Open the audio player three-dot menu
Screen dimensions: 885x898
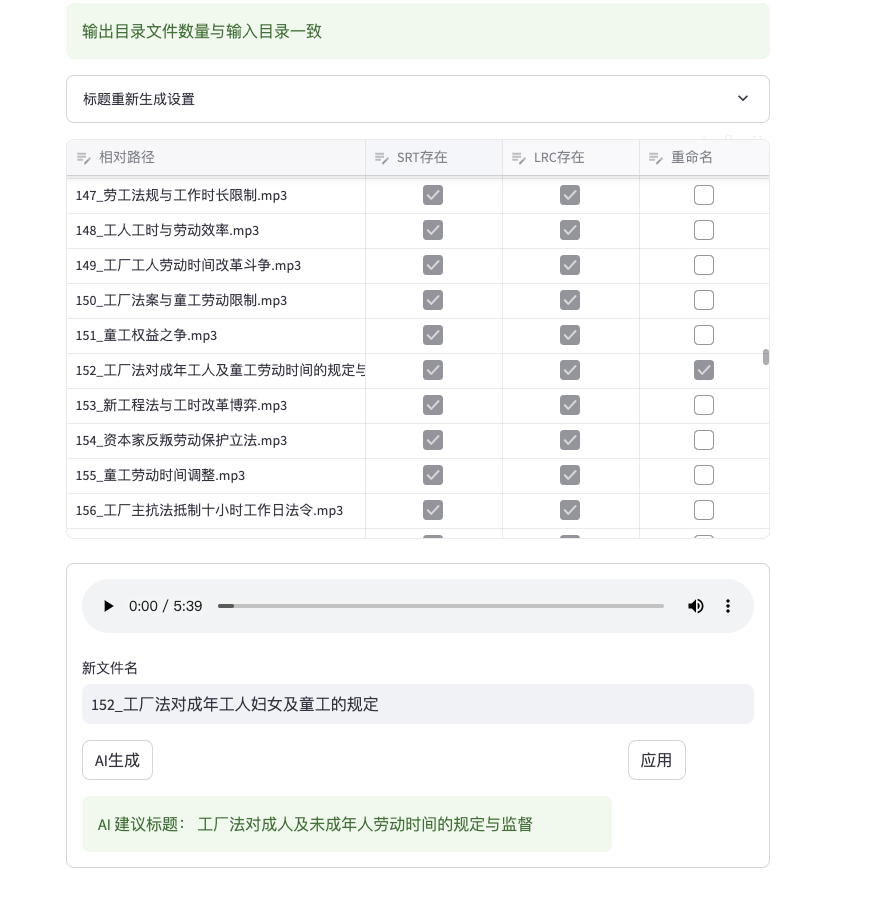(728, 606)
